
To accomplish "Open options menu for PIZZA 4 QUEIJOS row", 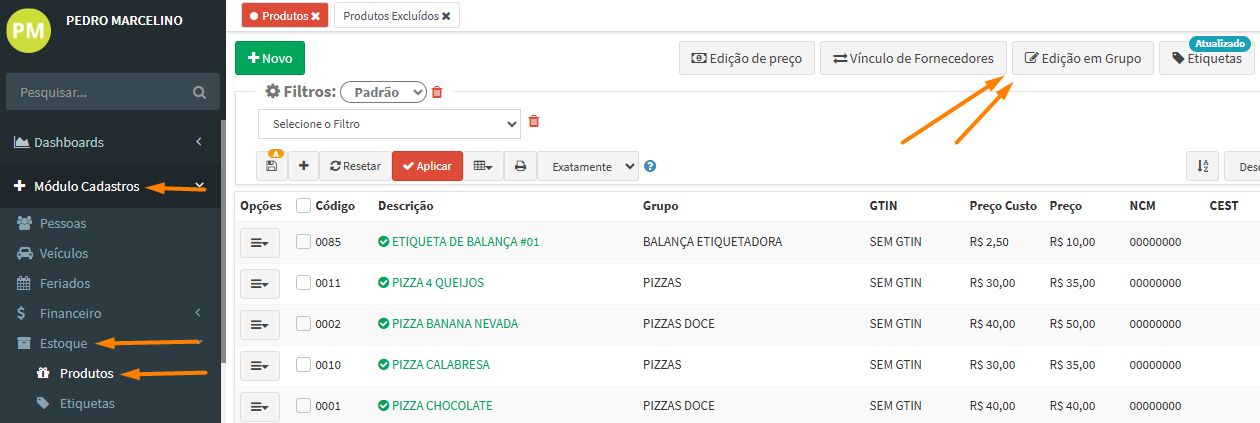I will click(x=259, y=283).
